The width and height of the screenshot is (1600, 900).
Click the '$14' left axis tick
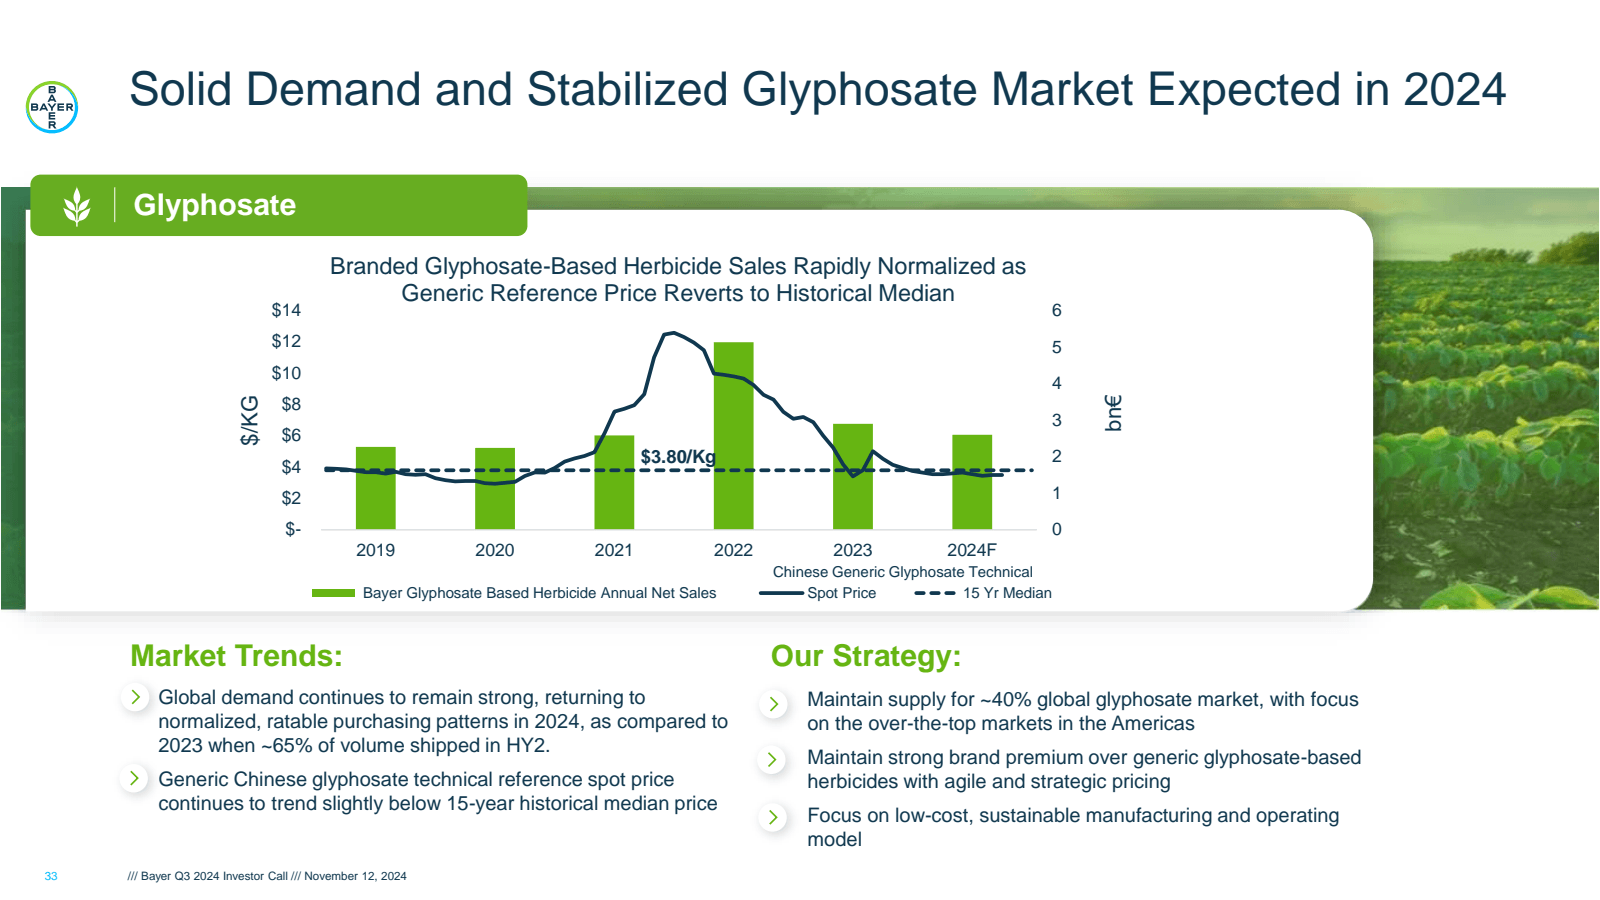point(286,310)
